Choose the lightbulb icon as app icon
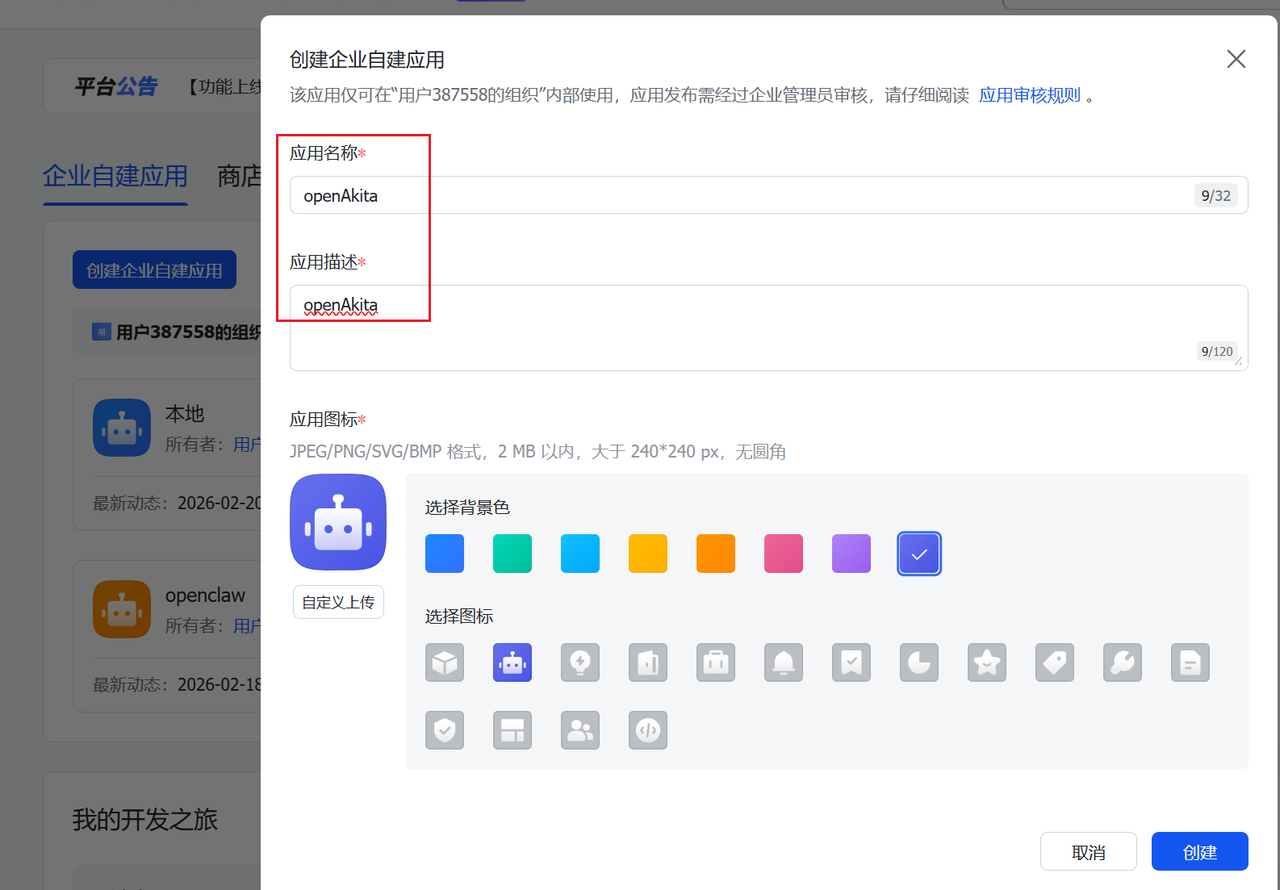Image resolution: width=1280 pixels, height=890 pixels. click(x=580, y=662)
